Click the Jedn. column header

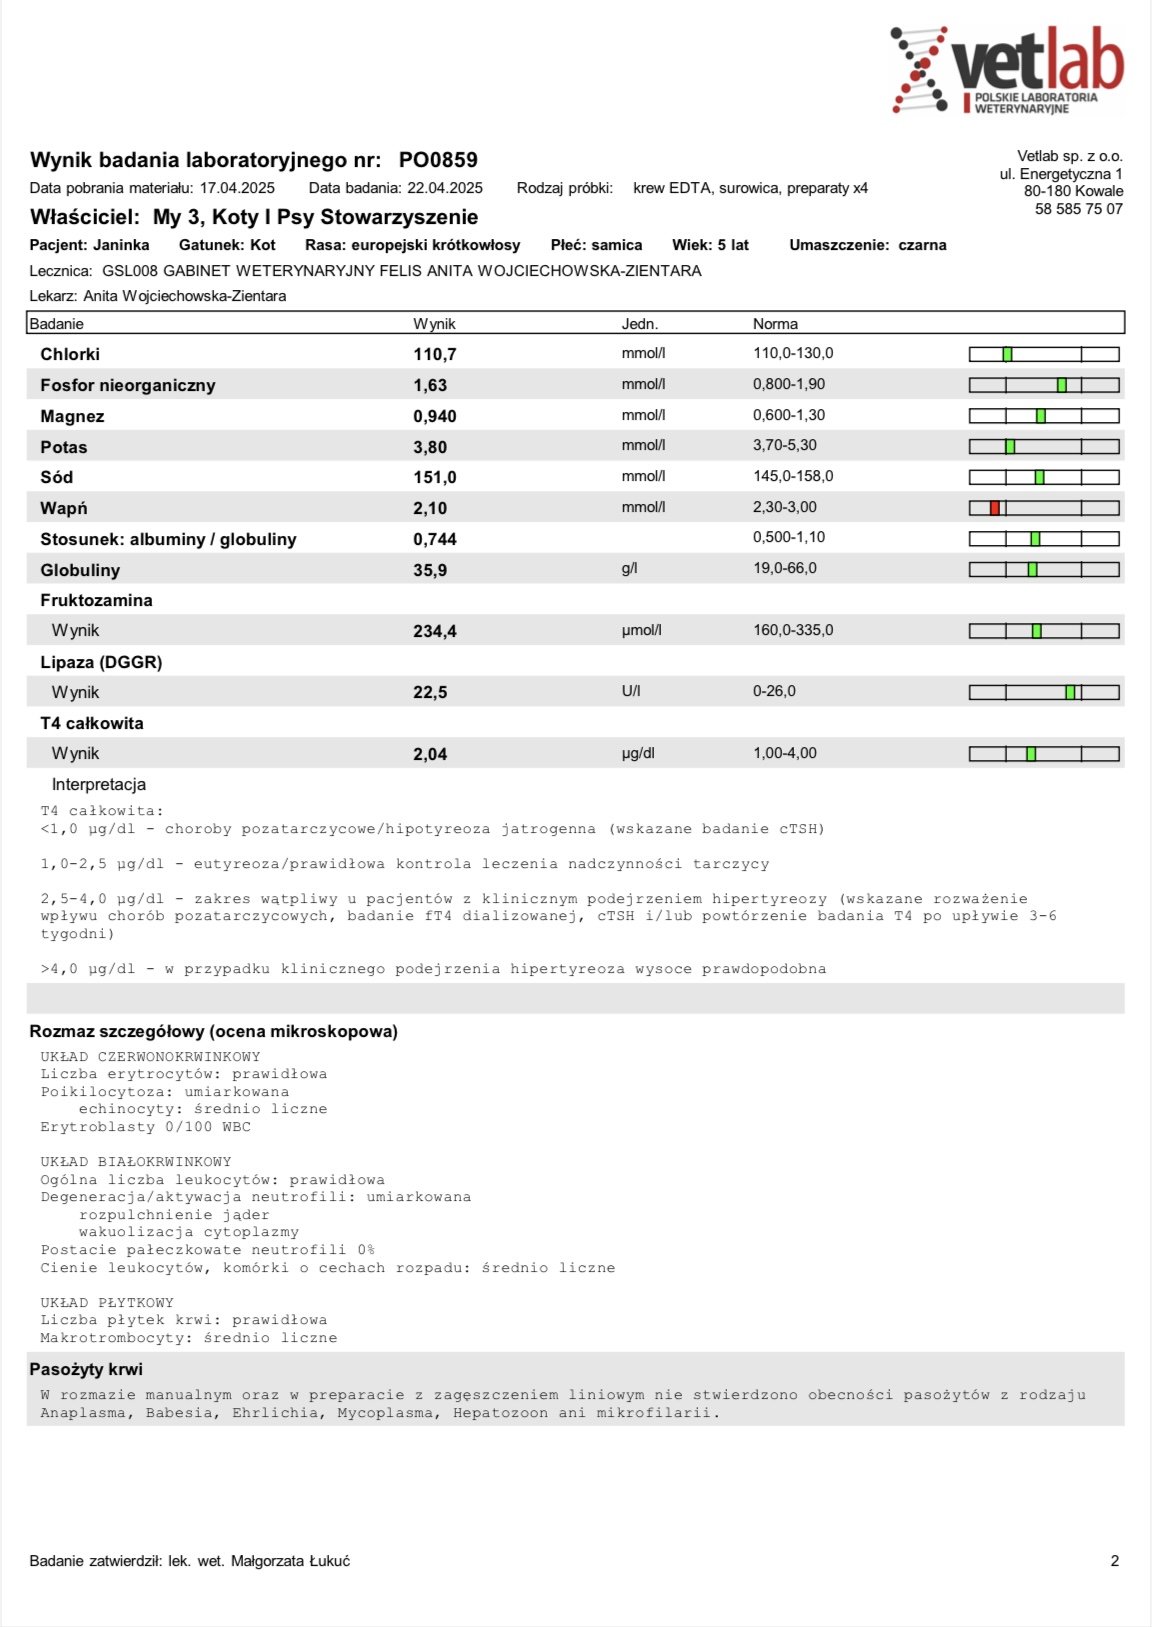pyautogui.click(x=640, y=324)
